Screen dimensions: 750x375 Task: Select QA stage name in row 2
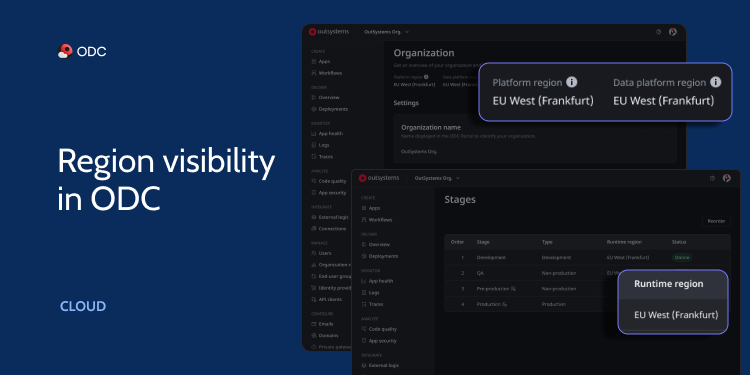pyautogui.click(x=480, y=273)
